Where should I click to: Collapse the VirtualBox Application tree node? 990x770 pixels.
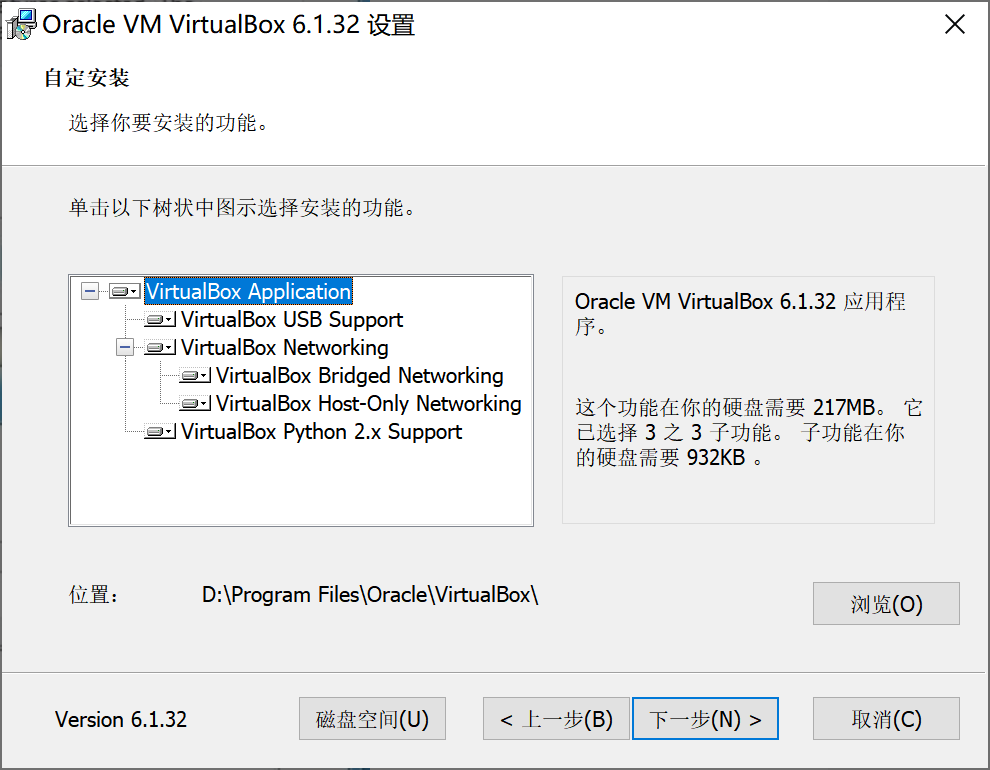tap(90, 291)
